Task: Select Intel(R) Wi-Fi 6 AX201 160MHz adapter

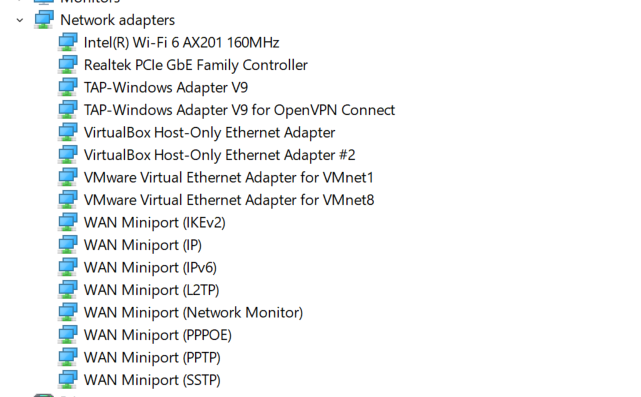Action: 182,43
